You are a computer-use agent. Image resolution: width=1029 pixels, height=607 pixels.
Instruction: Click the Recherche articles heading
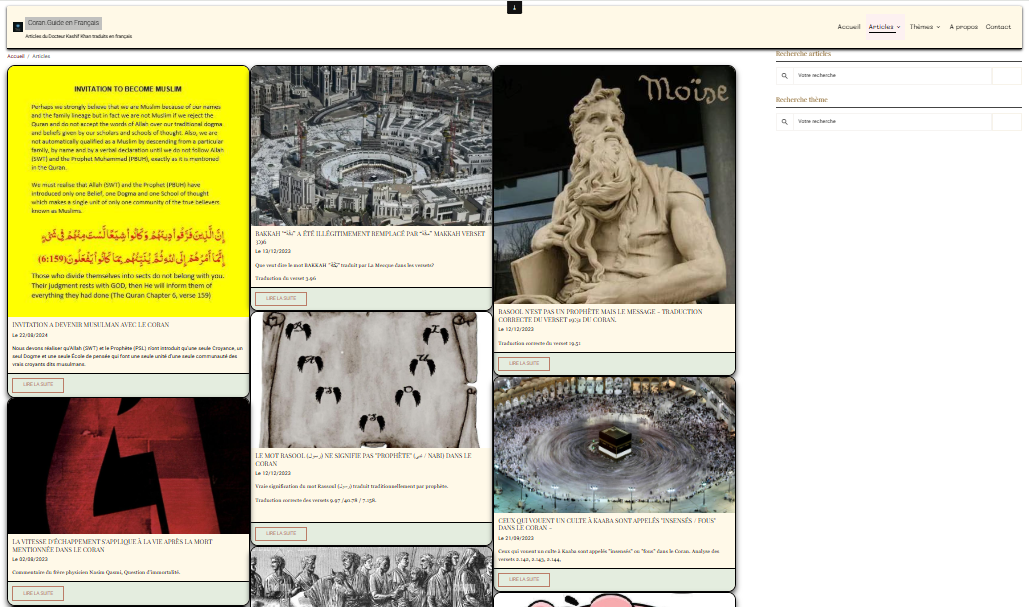tap(803, 54)
